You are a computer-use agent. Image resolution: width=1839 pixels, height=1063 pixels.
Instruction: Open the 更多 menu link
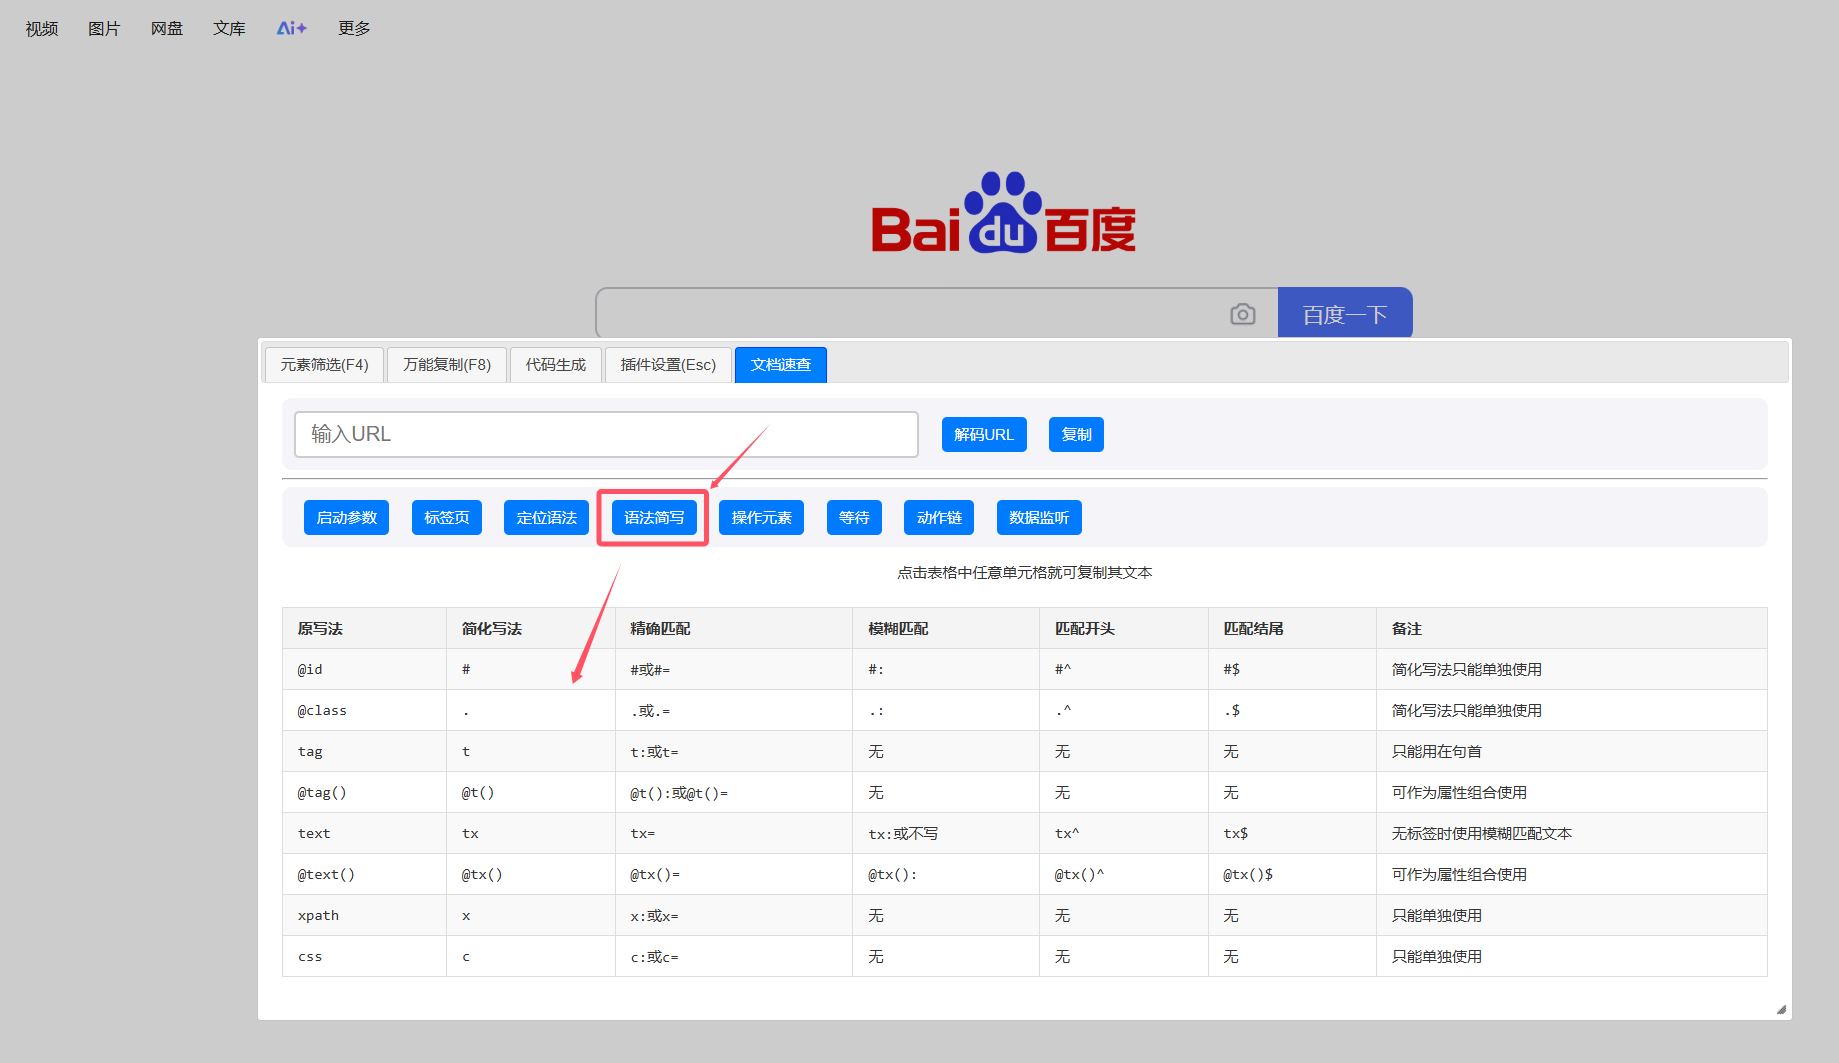pyautogui.click(x=354, y=28)
